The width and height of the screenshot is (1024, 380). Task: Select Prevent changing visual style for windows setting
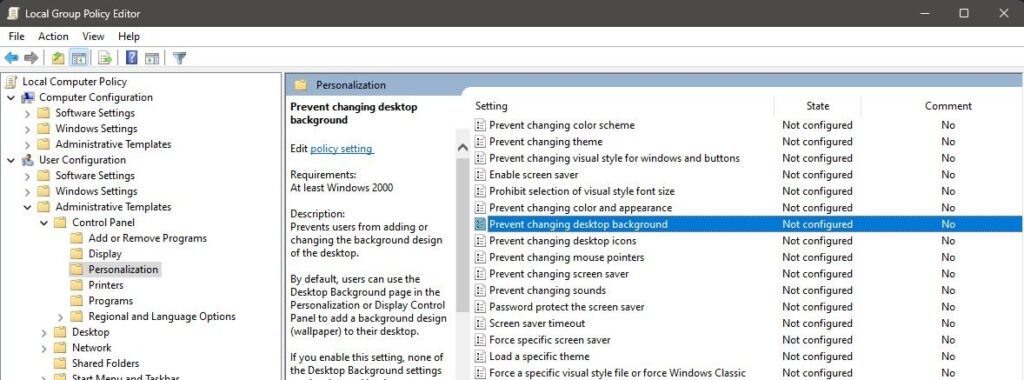(x=615, y=158)
